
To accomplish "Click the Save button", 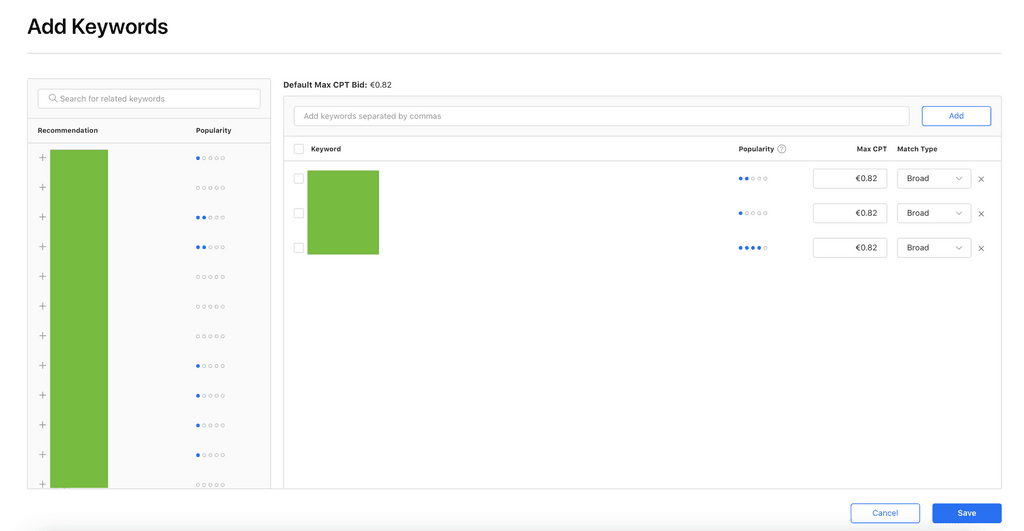I will click(x=967, y=513).
